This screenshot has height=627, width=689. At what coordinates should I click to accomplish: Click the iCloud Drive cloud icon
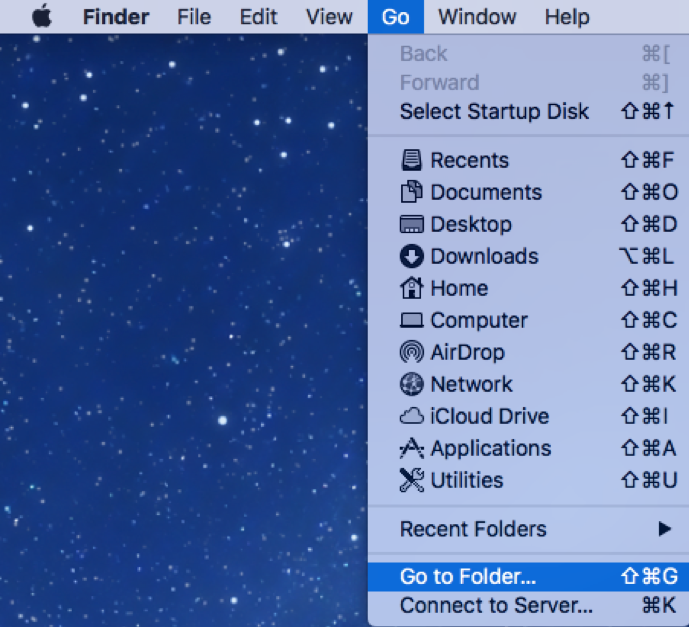click(411, 416)
